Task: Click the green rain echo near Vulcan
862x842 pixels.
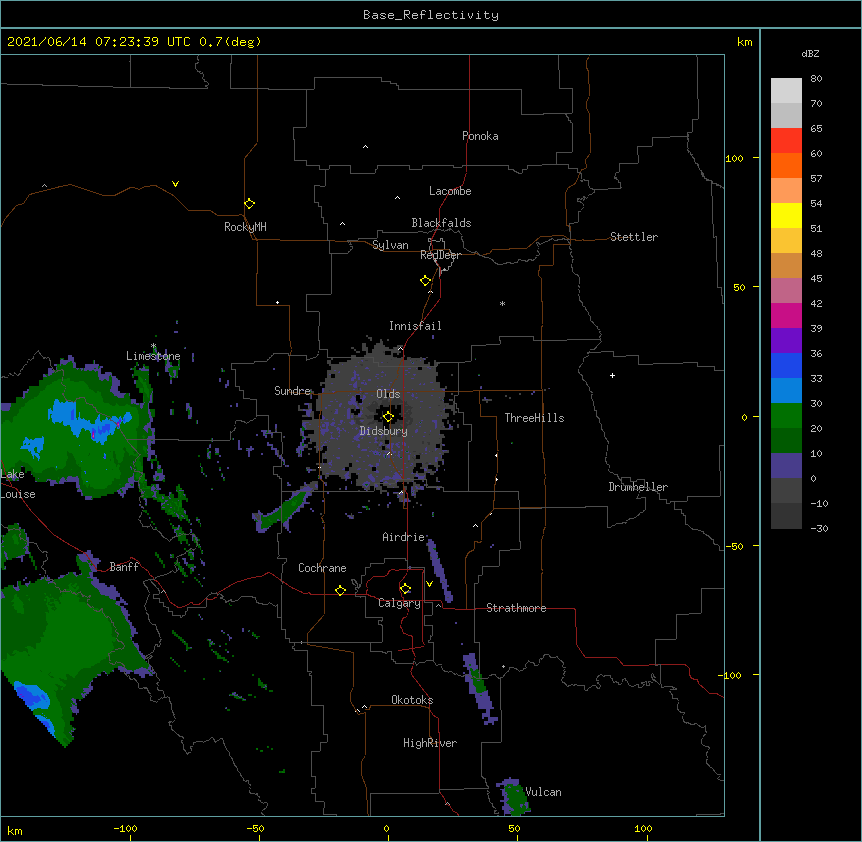Action: [x=516, y=798]
